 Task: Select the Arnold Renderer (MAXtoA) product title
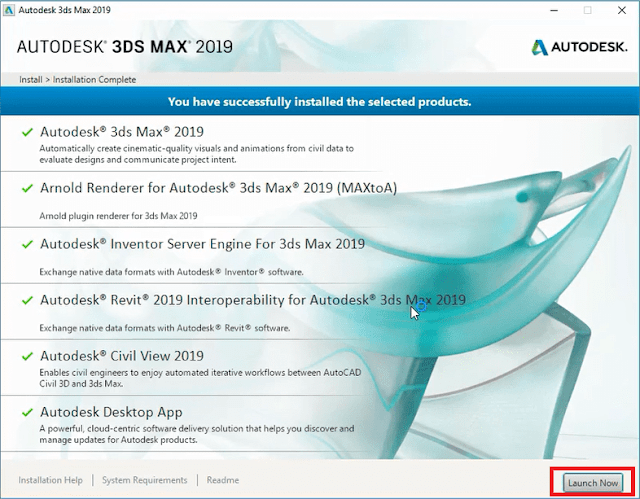click(218, 188)
